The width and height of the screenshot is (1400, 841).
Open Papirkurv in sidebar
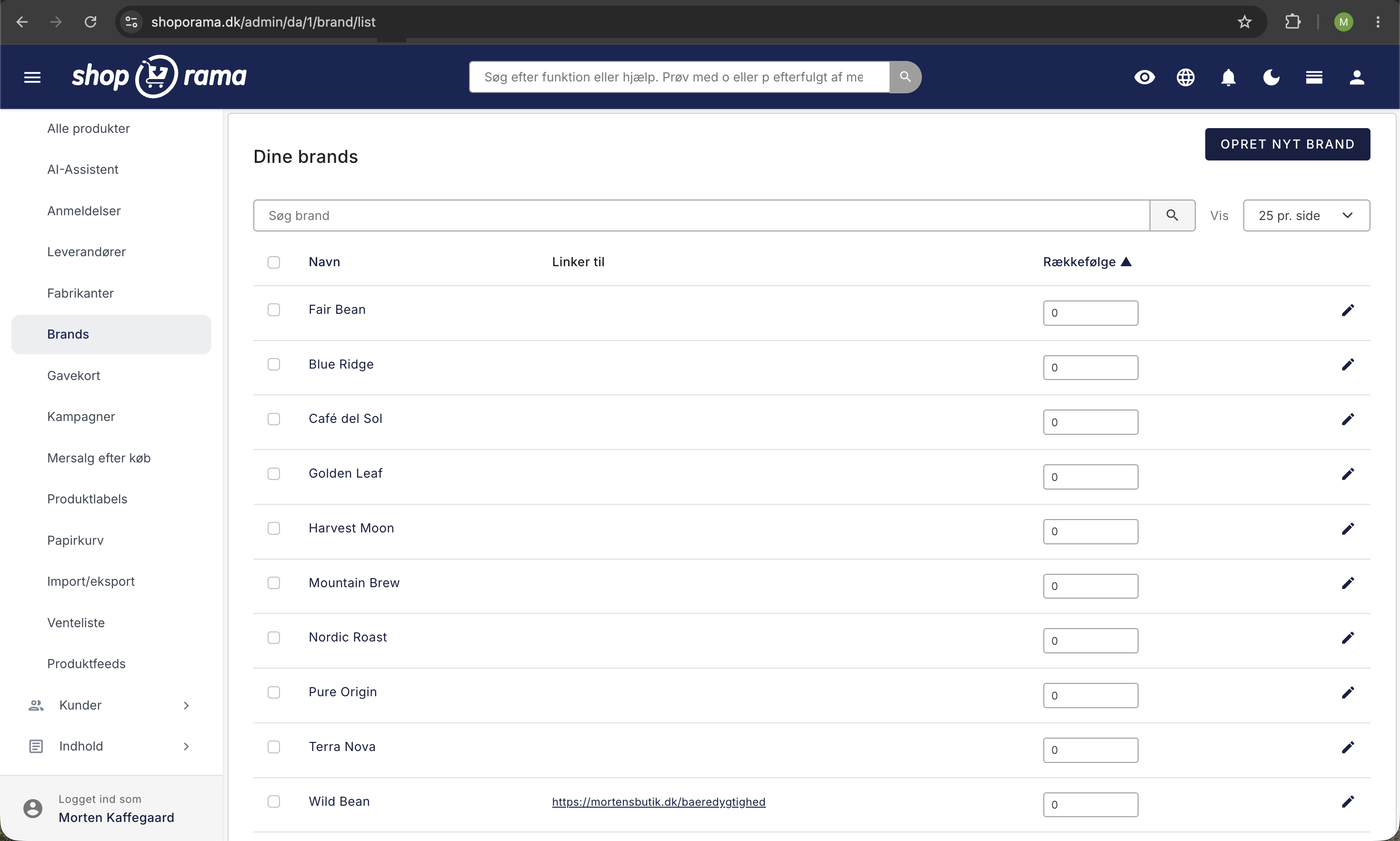pyautogui.click(x=75, y=540)
